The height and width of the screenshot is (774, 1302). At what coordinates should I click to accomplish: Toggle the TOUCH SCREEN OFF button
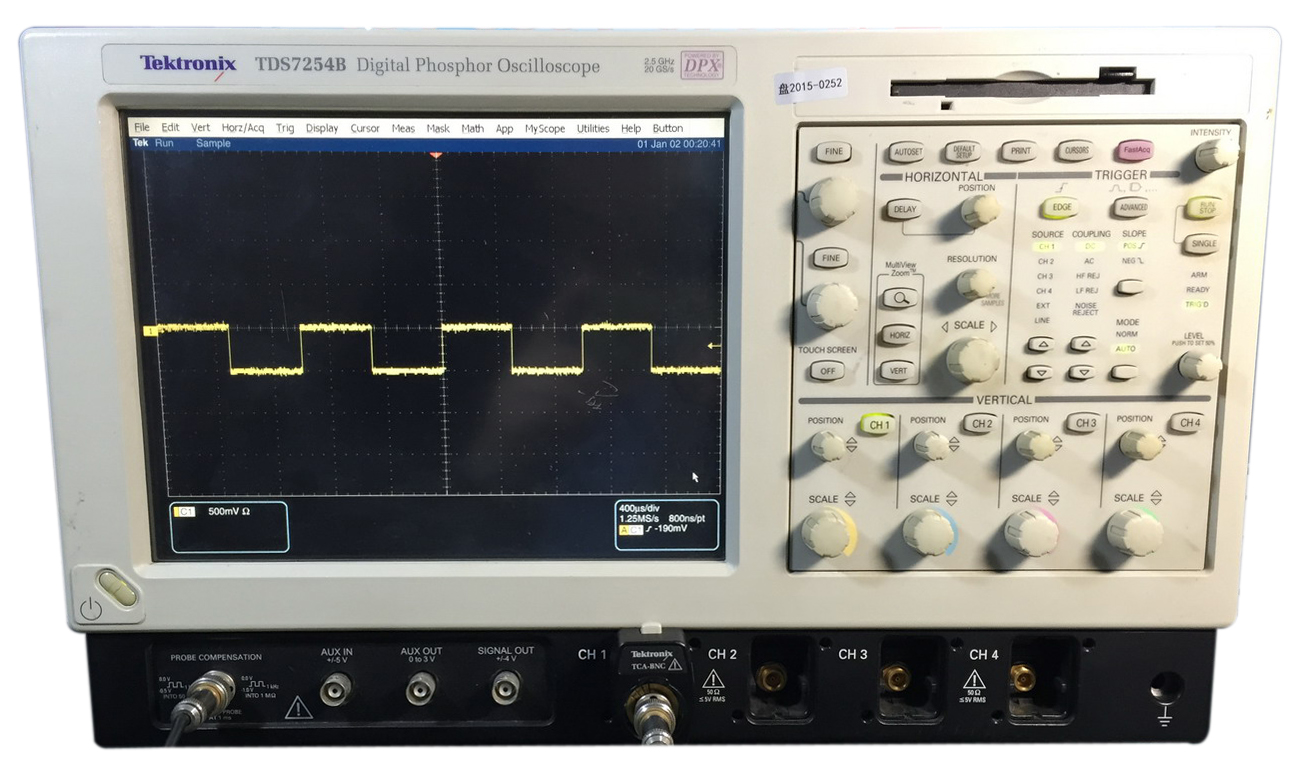coord(827,370)
